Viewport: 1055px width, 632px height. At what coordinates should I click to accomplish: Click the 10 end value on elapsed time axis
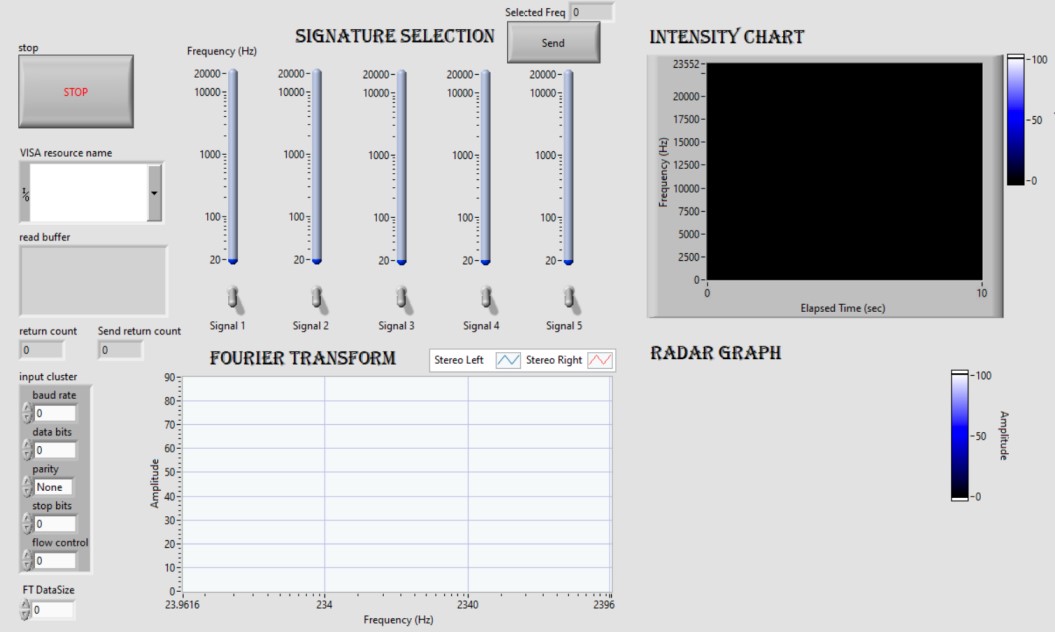click(x=982, y=293)
